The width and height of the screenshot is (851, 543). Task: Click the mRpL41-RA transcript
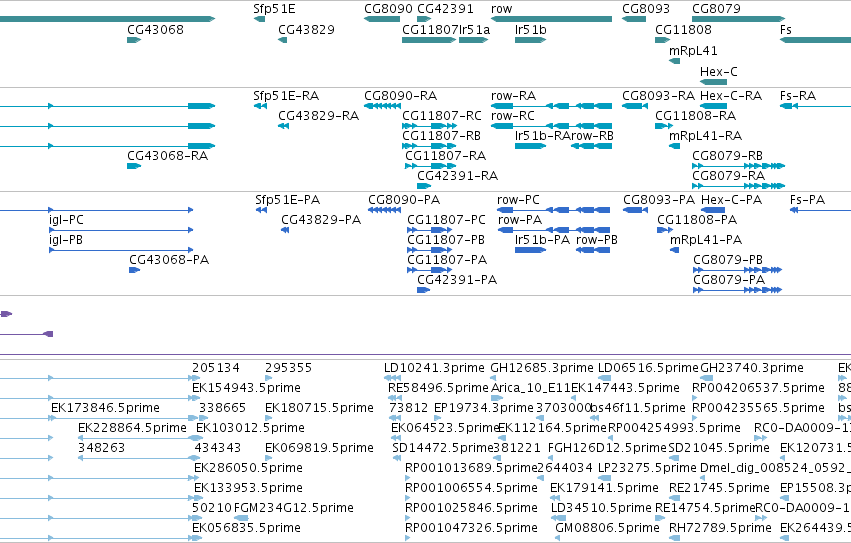pos(675,146)
